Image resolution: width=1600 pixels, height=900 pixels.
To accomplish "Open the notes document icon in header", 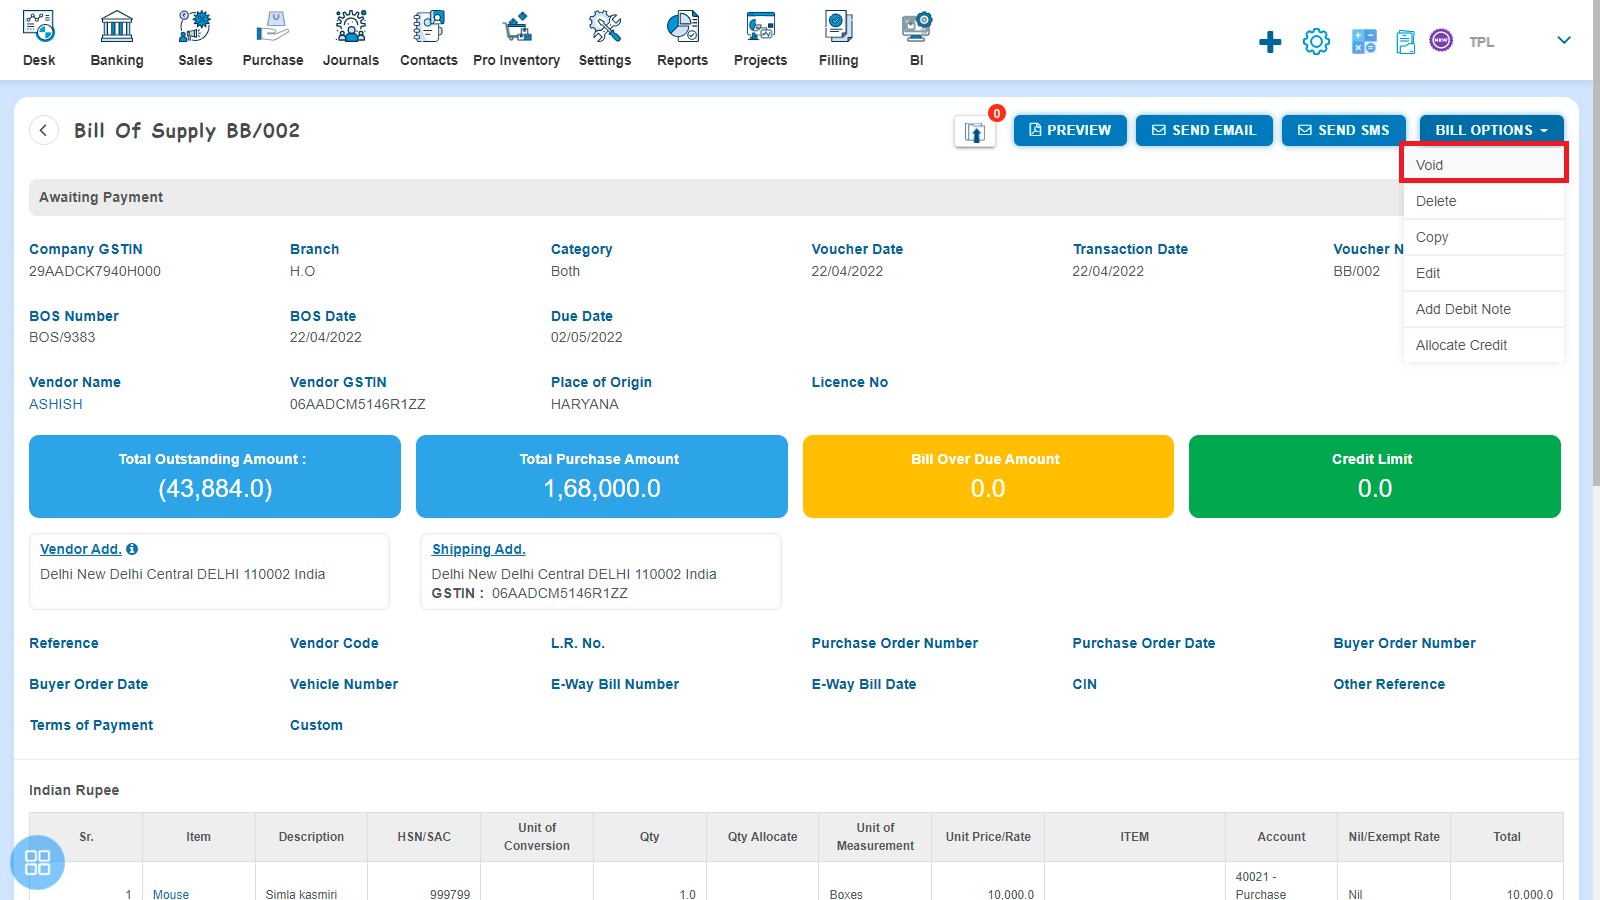I will (x=1406, y=42).
